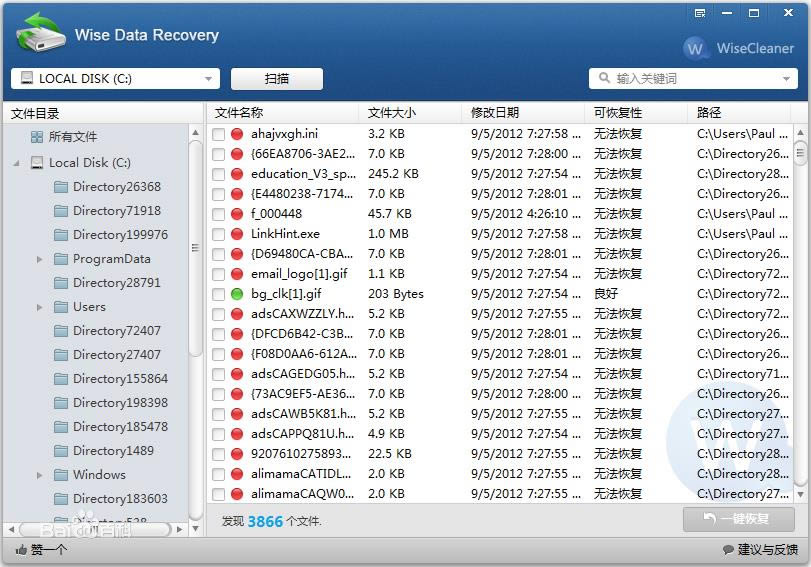Click the Directory28791 folder icon
The image size is (811, 567).
(61, 282)
